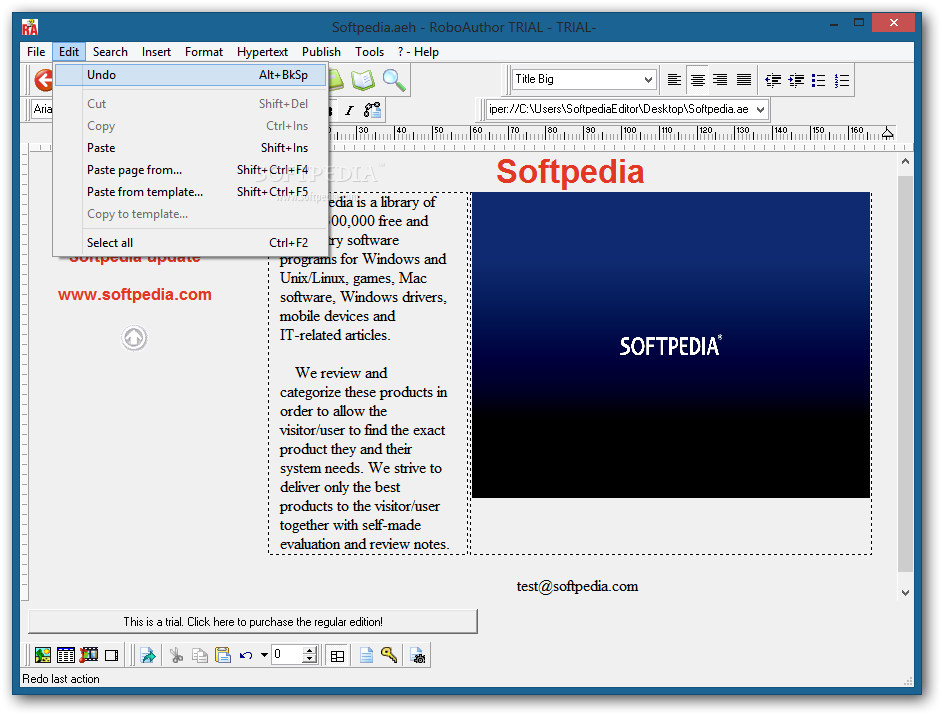
Task: Click the copy icon in bottom toolbar
Action: [x=199, y=656]
